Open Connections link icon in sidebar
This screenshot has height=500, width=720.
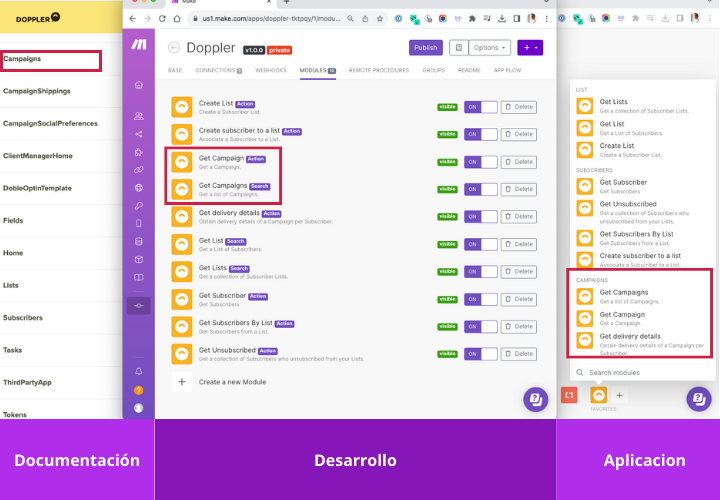pyautogui.click(x=139, y=170)
